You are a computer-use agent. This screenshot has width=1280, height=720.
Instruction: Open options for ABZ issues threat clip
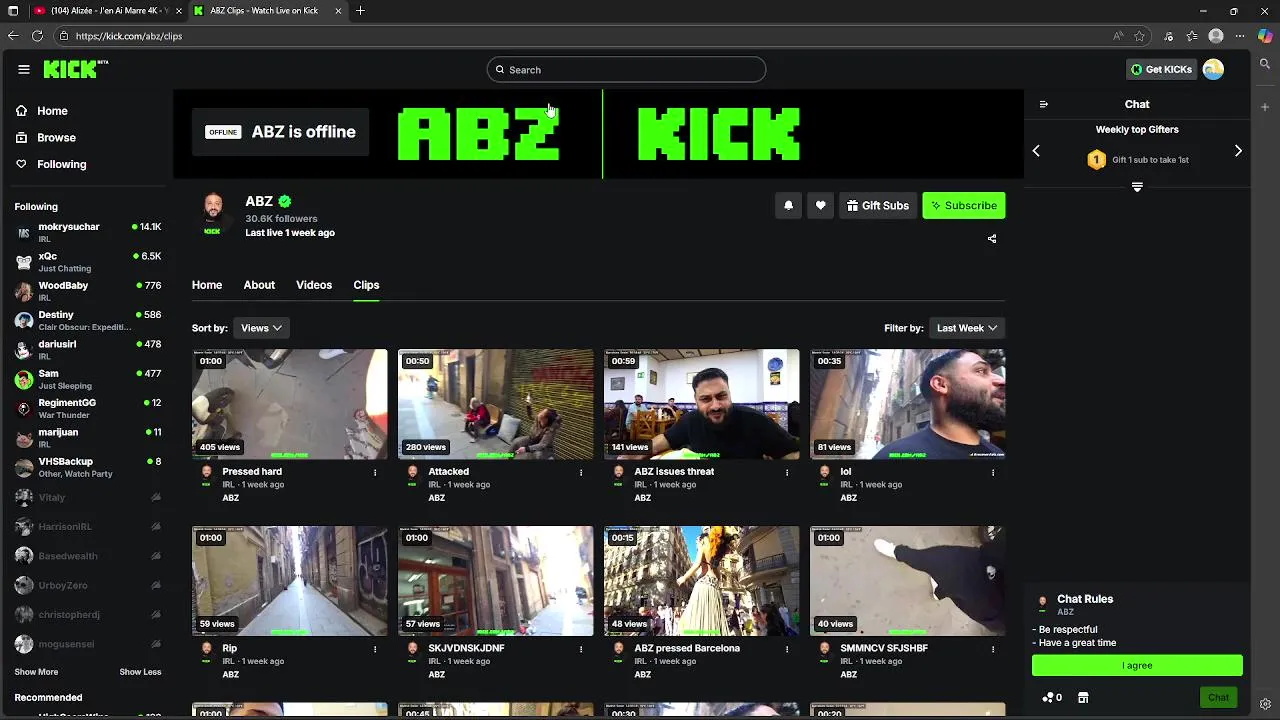point(787,472)
